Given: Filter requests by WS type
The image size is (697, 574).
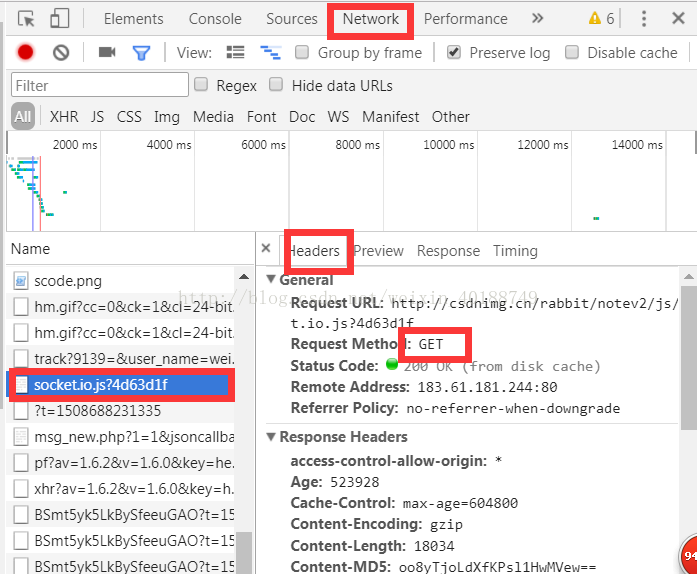Looking at the screenshot, I should pyautogui.click(x=338, y=116).
